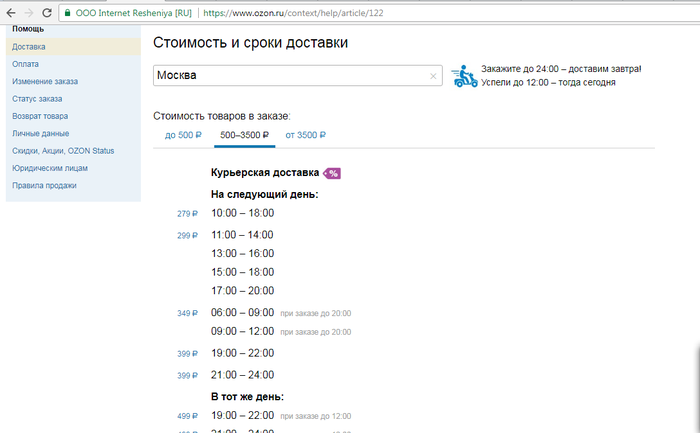The width and height of the screenshot is (700, 433).
Task: Click 'Стоимость и сроки доставки' title
Action: point(250,43)
